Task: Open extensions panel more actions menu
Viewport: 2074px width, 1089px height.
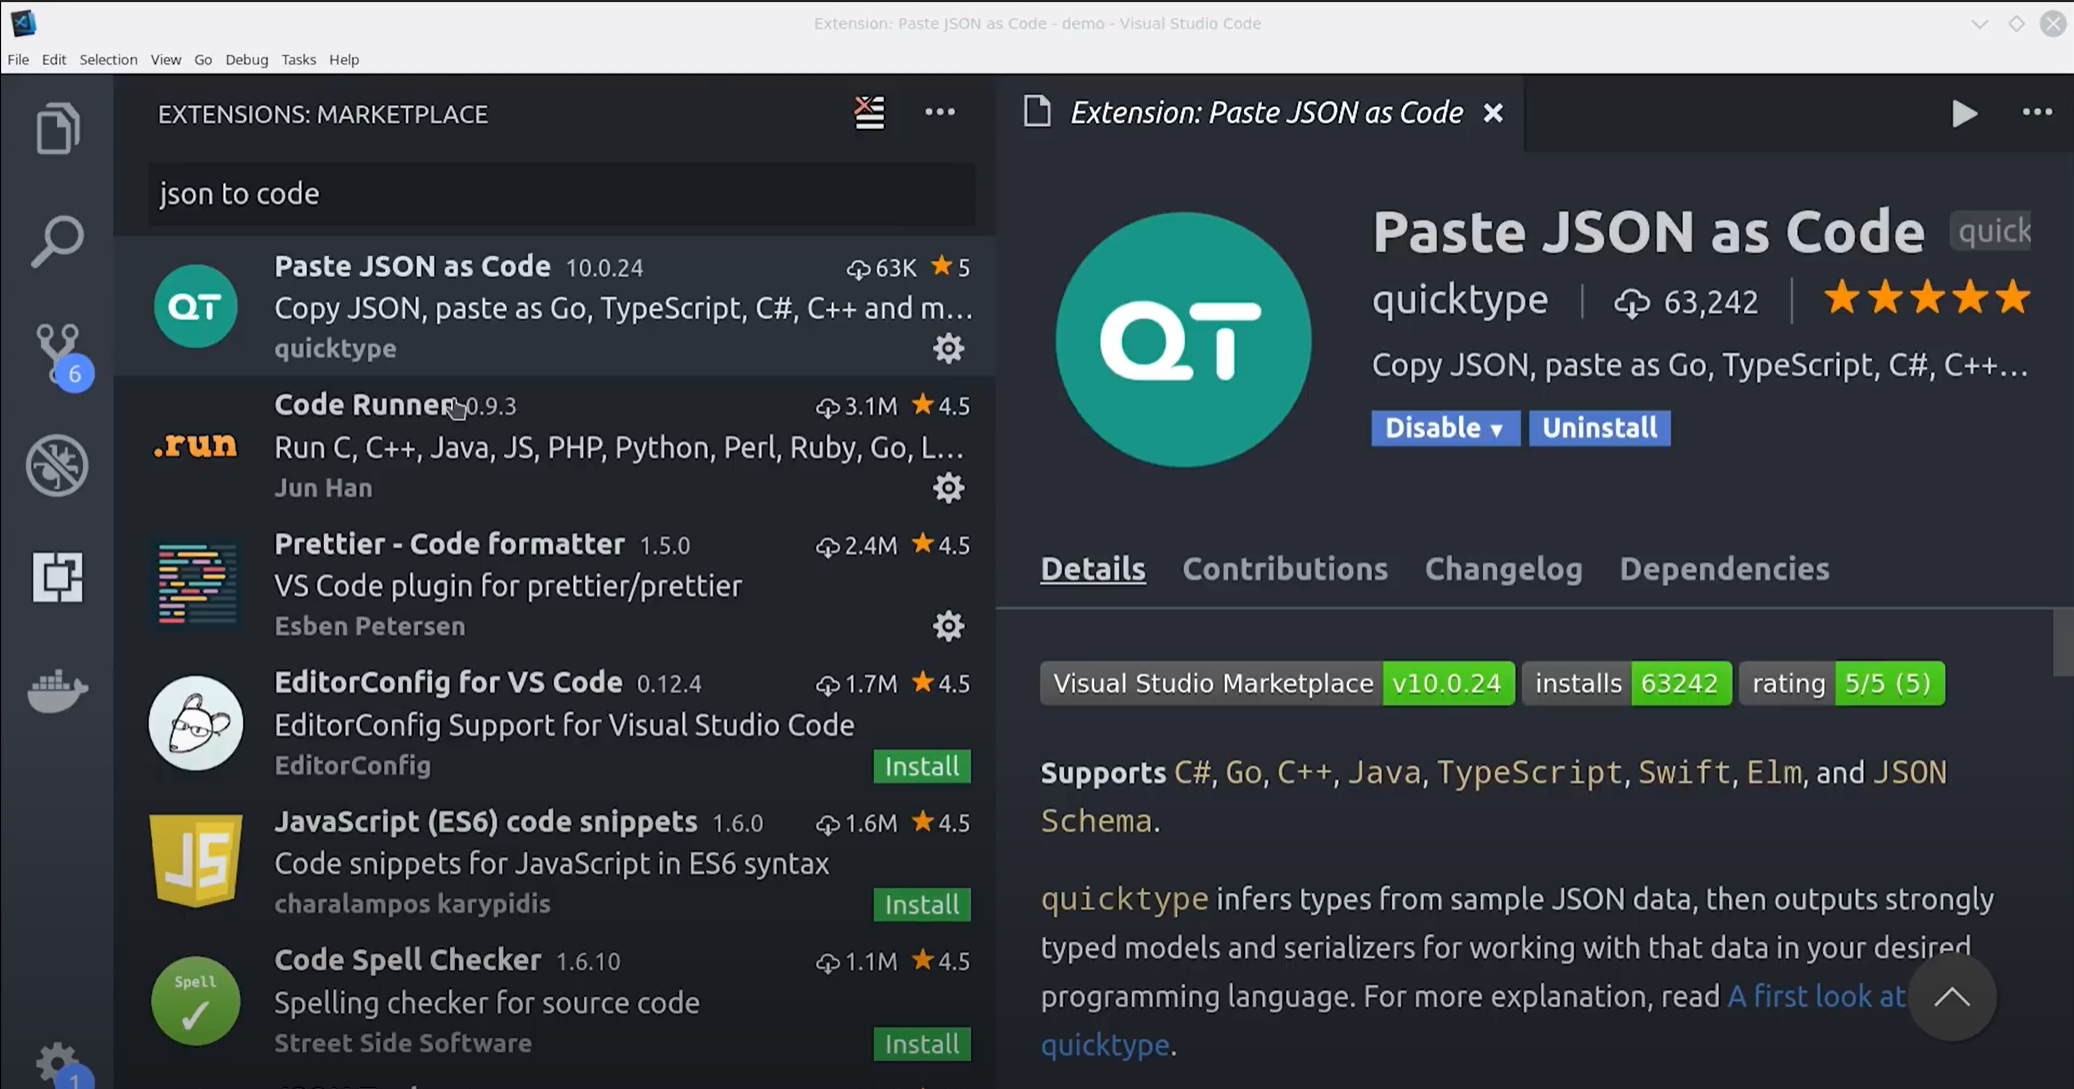Action: pyautogui.click(x=939, y=112)
